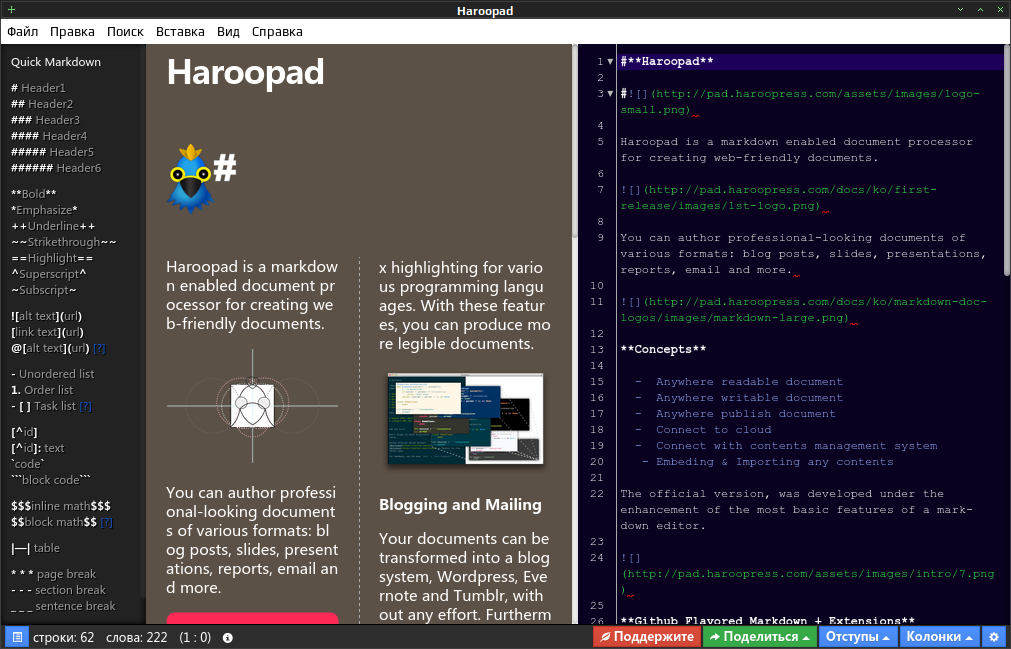Open the settings gear in status bar

point(994,637)
